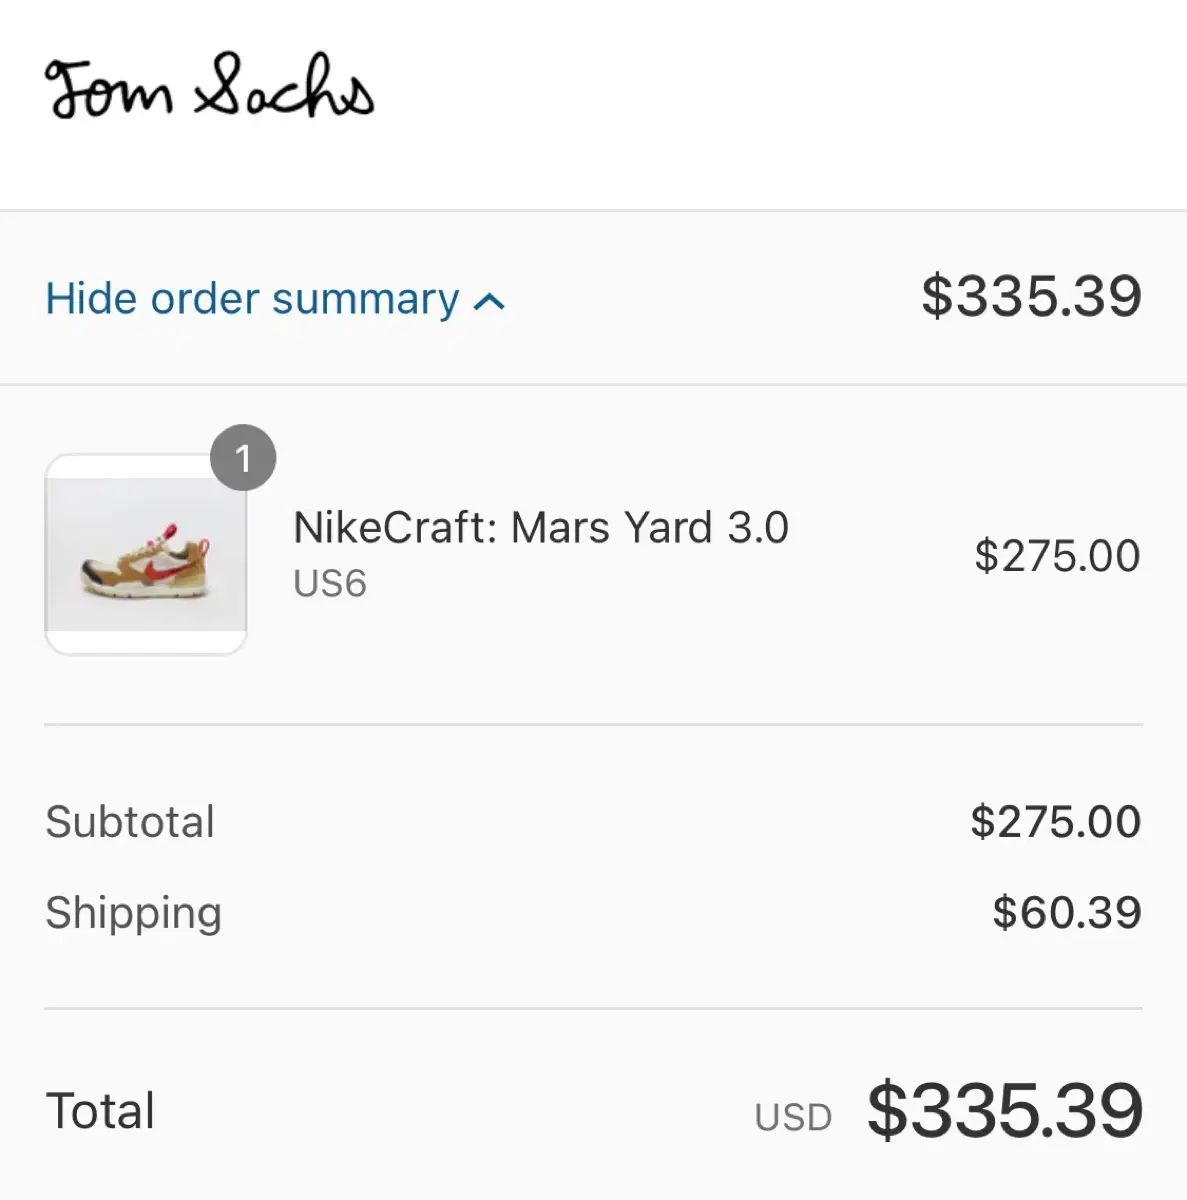
Task: Click the Subtotal amount of $275.00
Action: tap(1055, 822)
